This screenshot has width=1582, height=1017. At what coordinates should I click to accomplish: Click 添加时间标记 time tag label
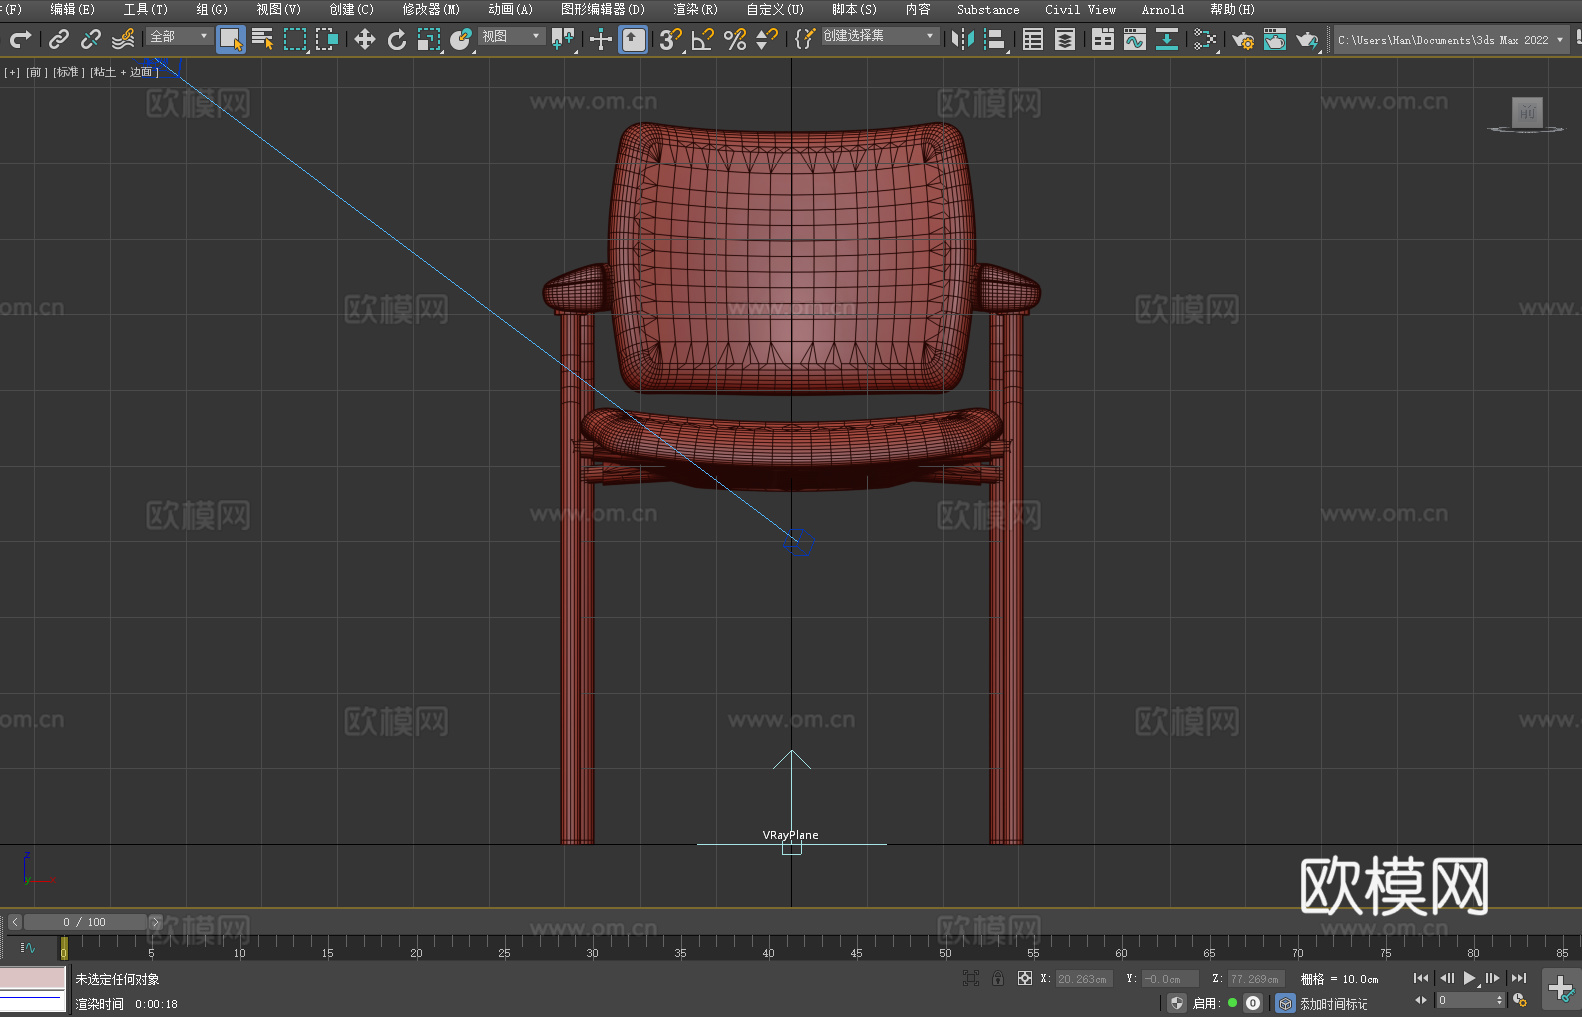pos(1333,1004)
